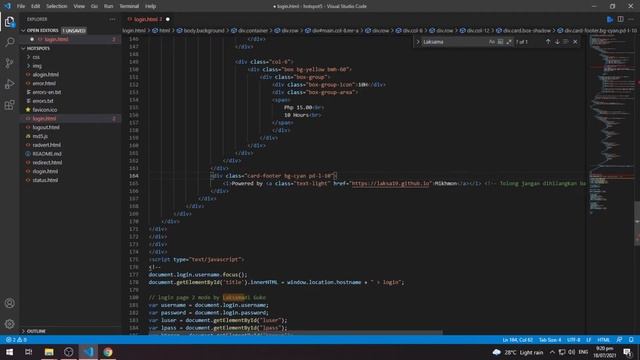
Task: Open md5.js in the file tree
Action: click(x=40, y=136)
